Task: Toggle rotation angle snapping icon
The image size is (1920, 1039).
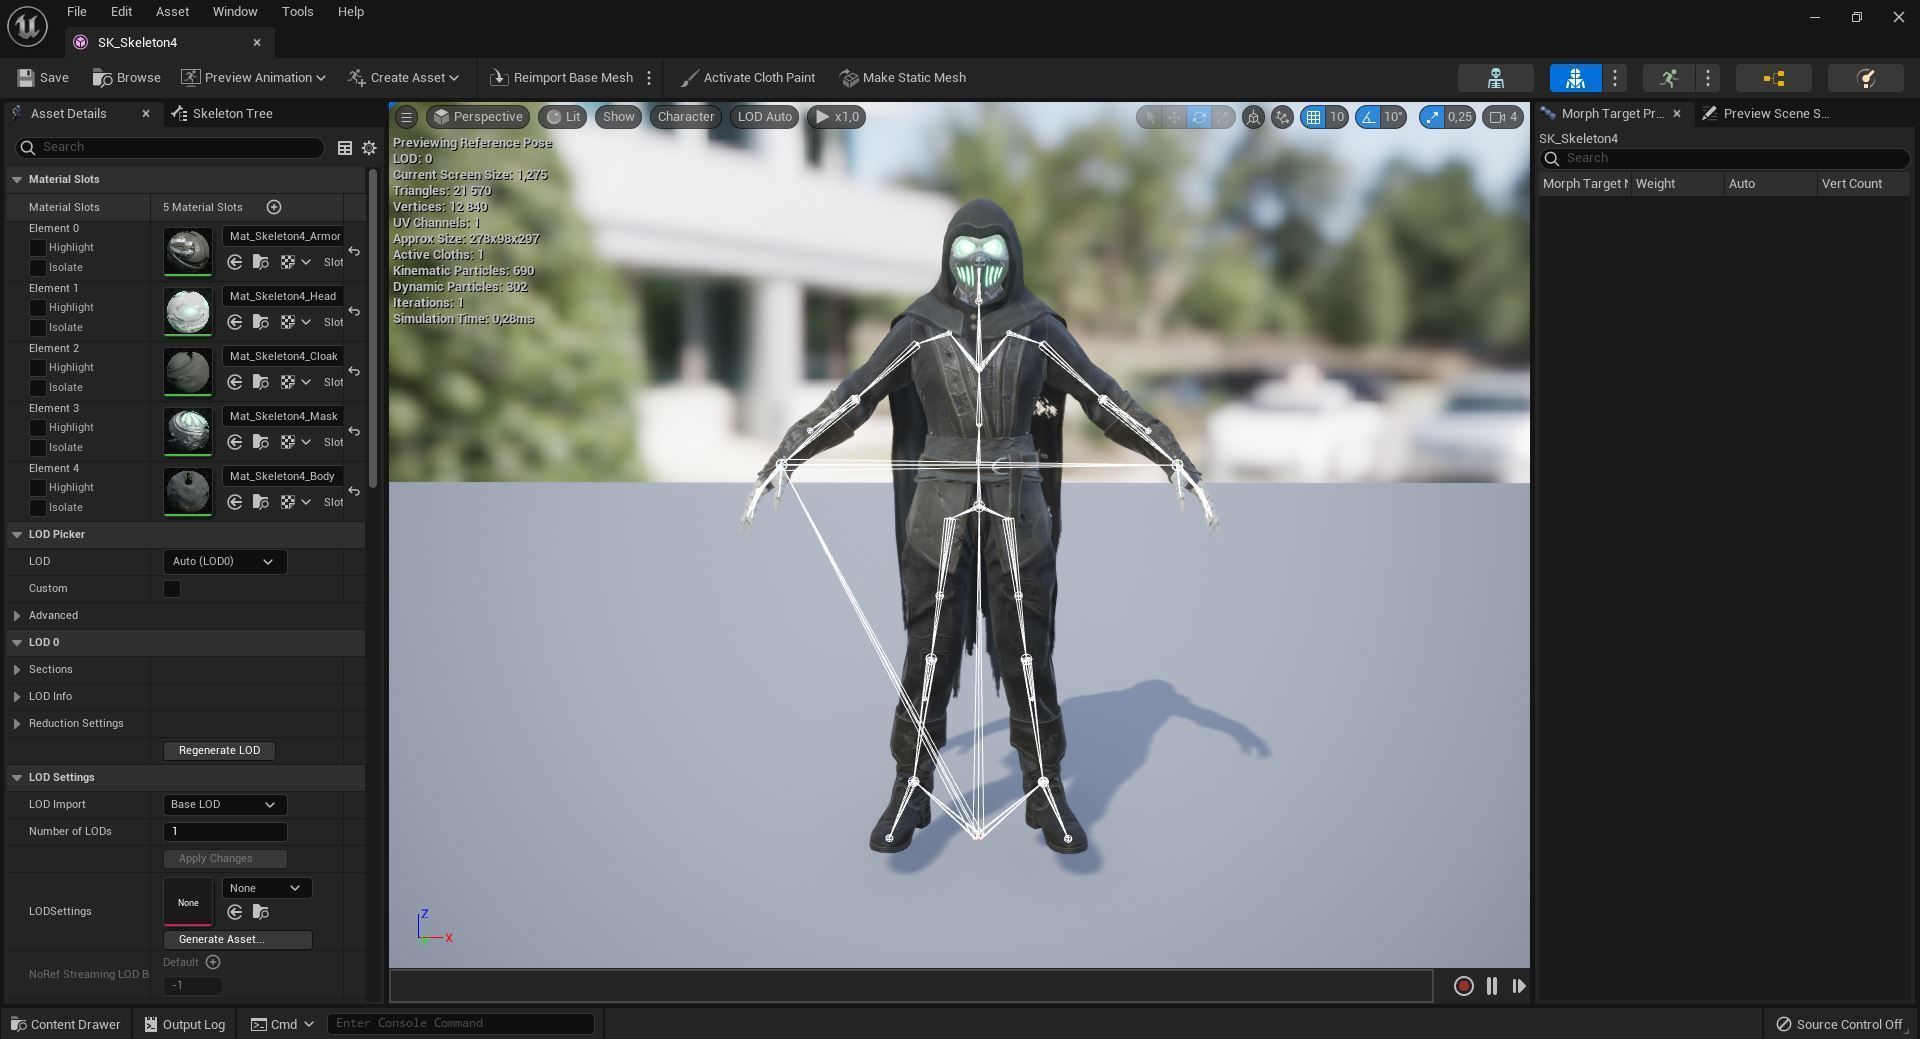Action: coord(1367,117)
